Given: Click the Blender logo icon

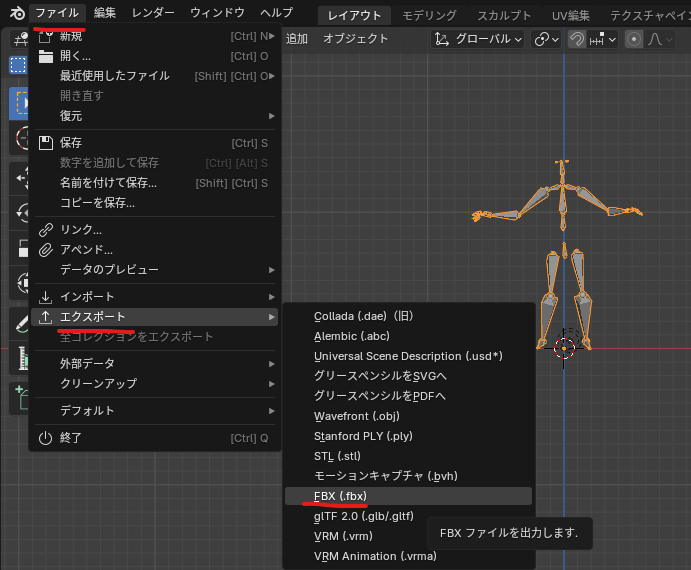Looking at the screenshot, I should click(17, 13).
